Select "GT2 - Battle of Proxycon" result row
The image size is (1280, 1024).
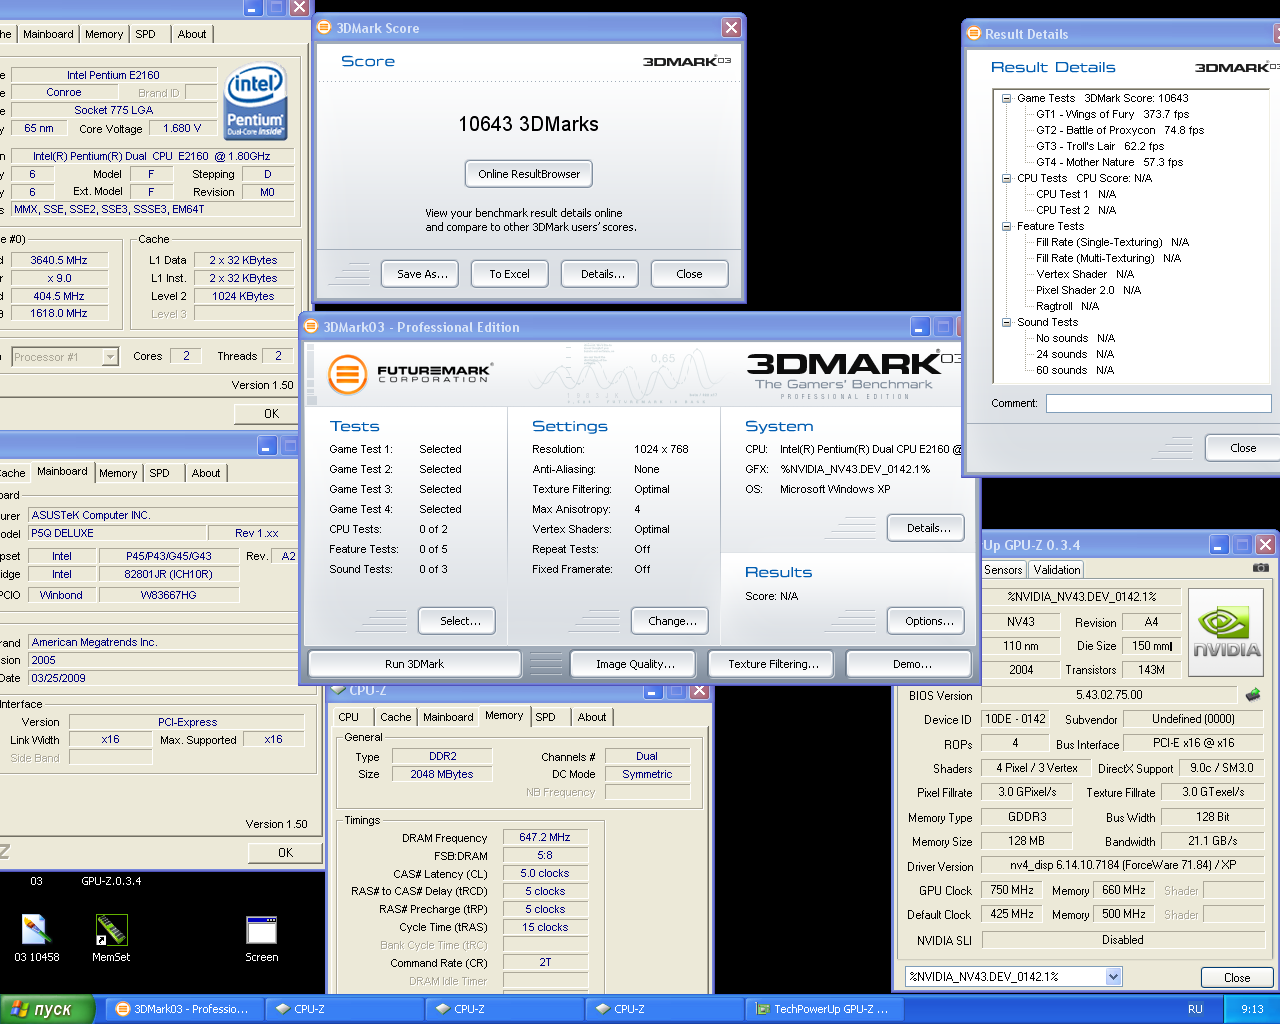point(1120,130)
